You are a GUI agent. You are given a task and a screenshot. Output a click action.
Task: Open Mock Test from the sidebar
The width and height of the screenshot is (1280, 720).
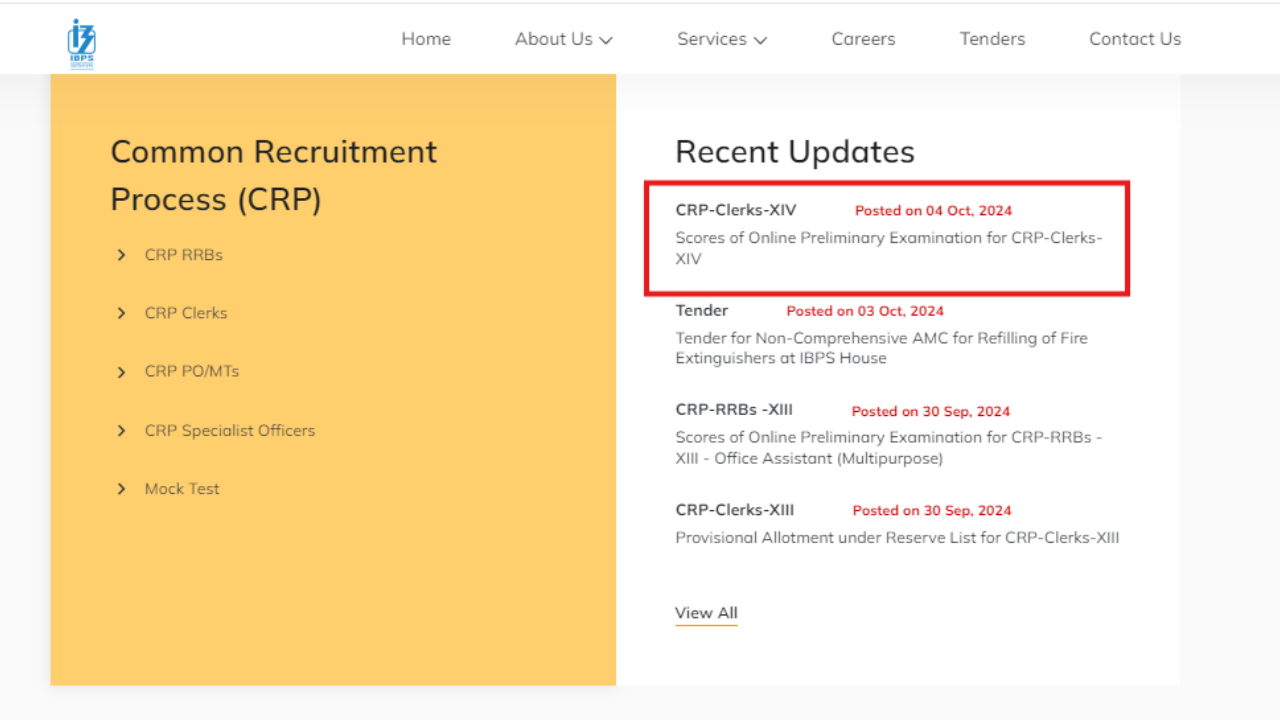(182, 488)
